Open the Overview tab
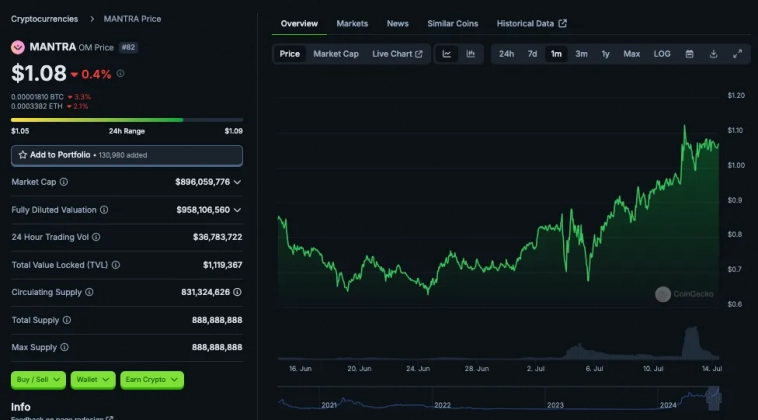 click(299, 23)
